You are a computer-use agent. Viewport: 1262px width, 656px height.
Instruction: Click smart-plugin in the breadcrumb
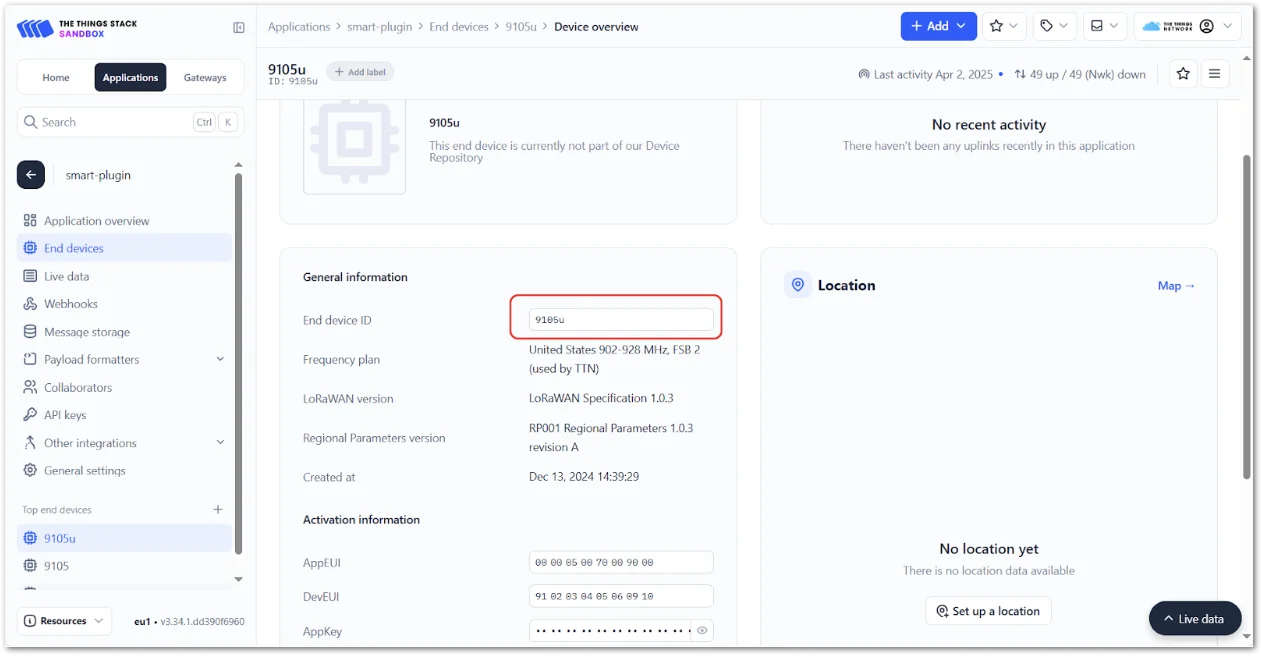tap(379, 27)
